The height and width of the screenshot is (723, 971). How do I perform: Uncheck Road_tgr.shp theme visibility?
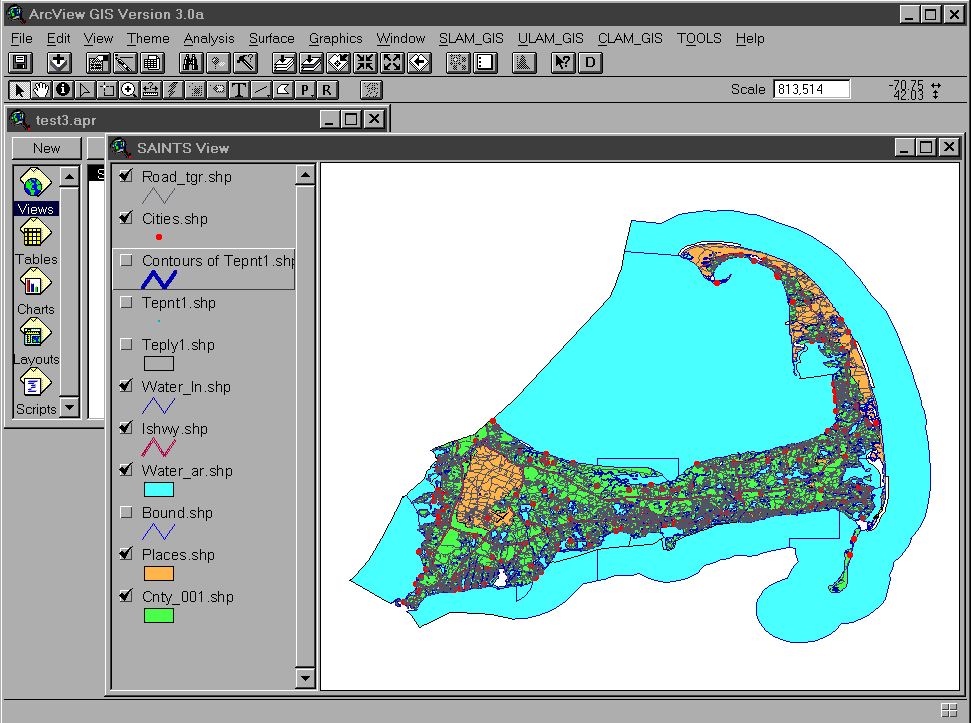tap(126, 176)
